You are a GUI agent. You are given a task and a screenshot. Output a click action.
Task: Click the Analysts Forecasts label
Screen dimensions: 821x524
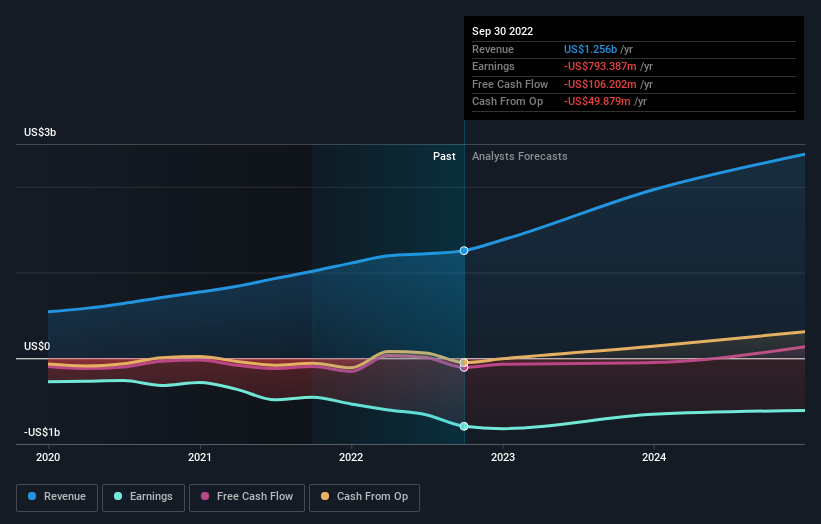click(519, 157)
